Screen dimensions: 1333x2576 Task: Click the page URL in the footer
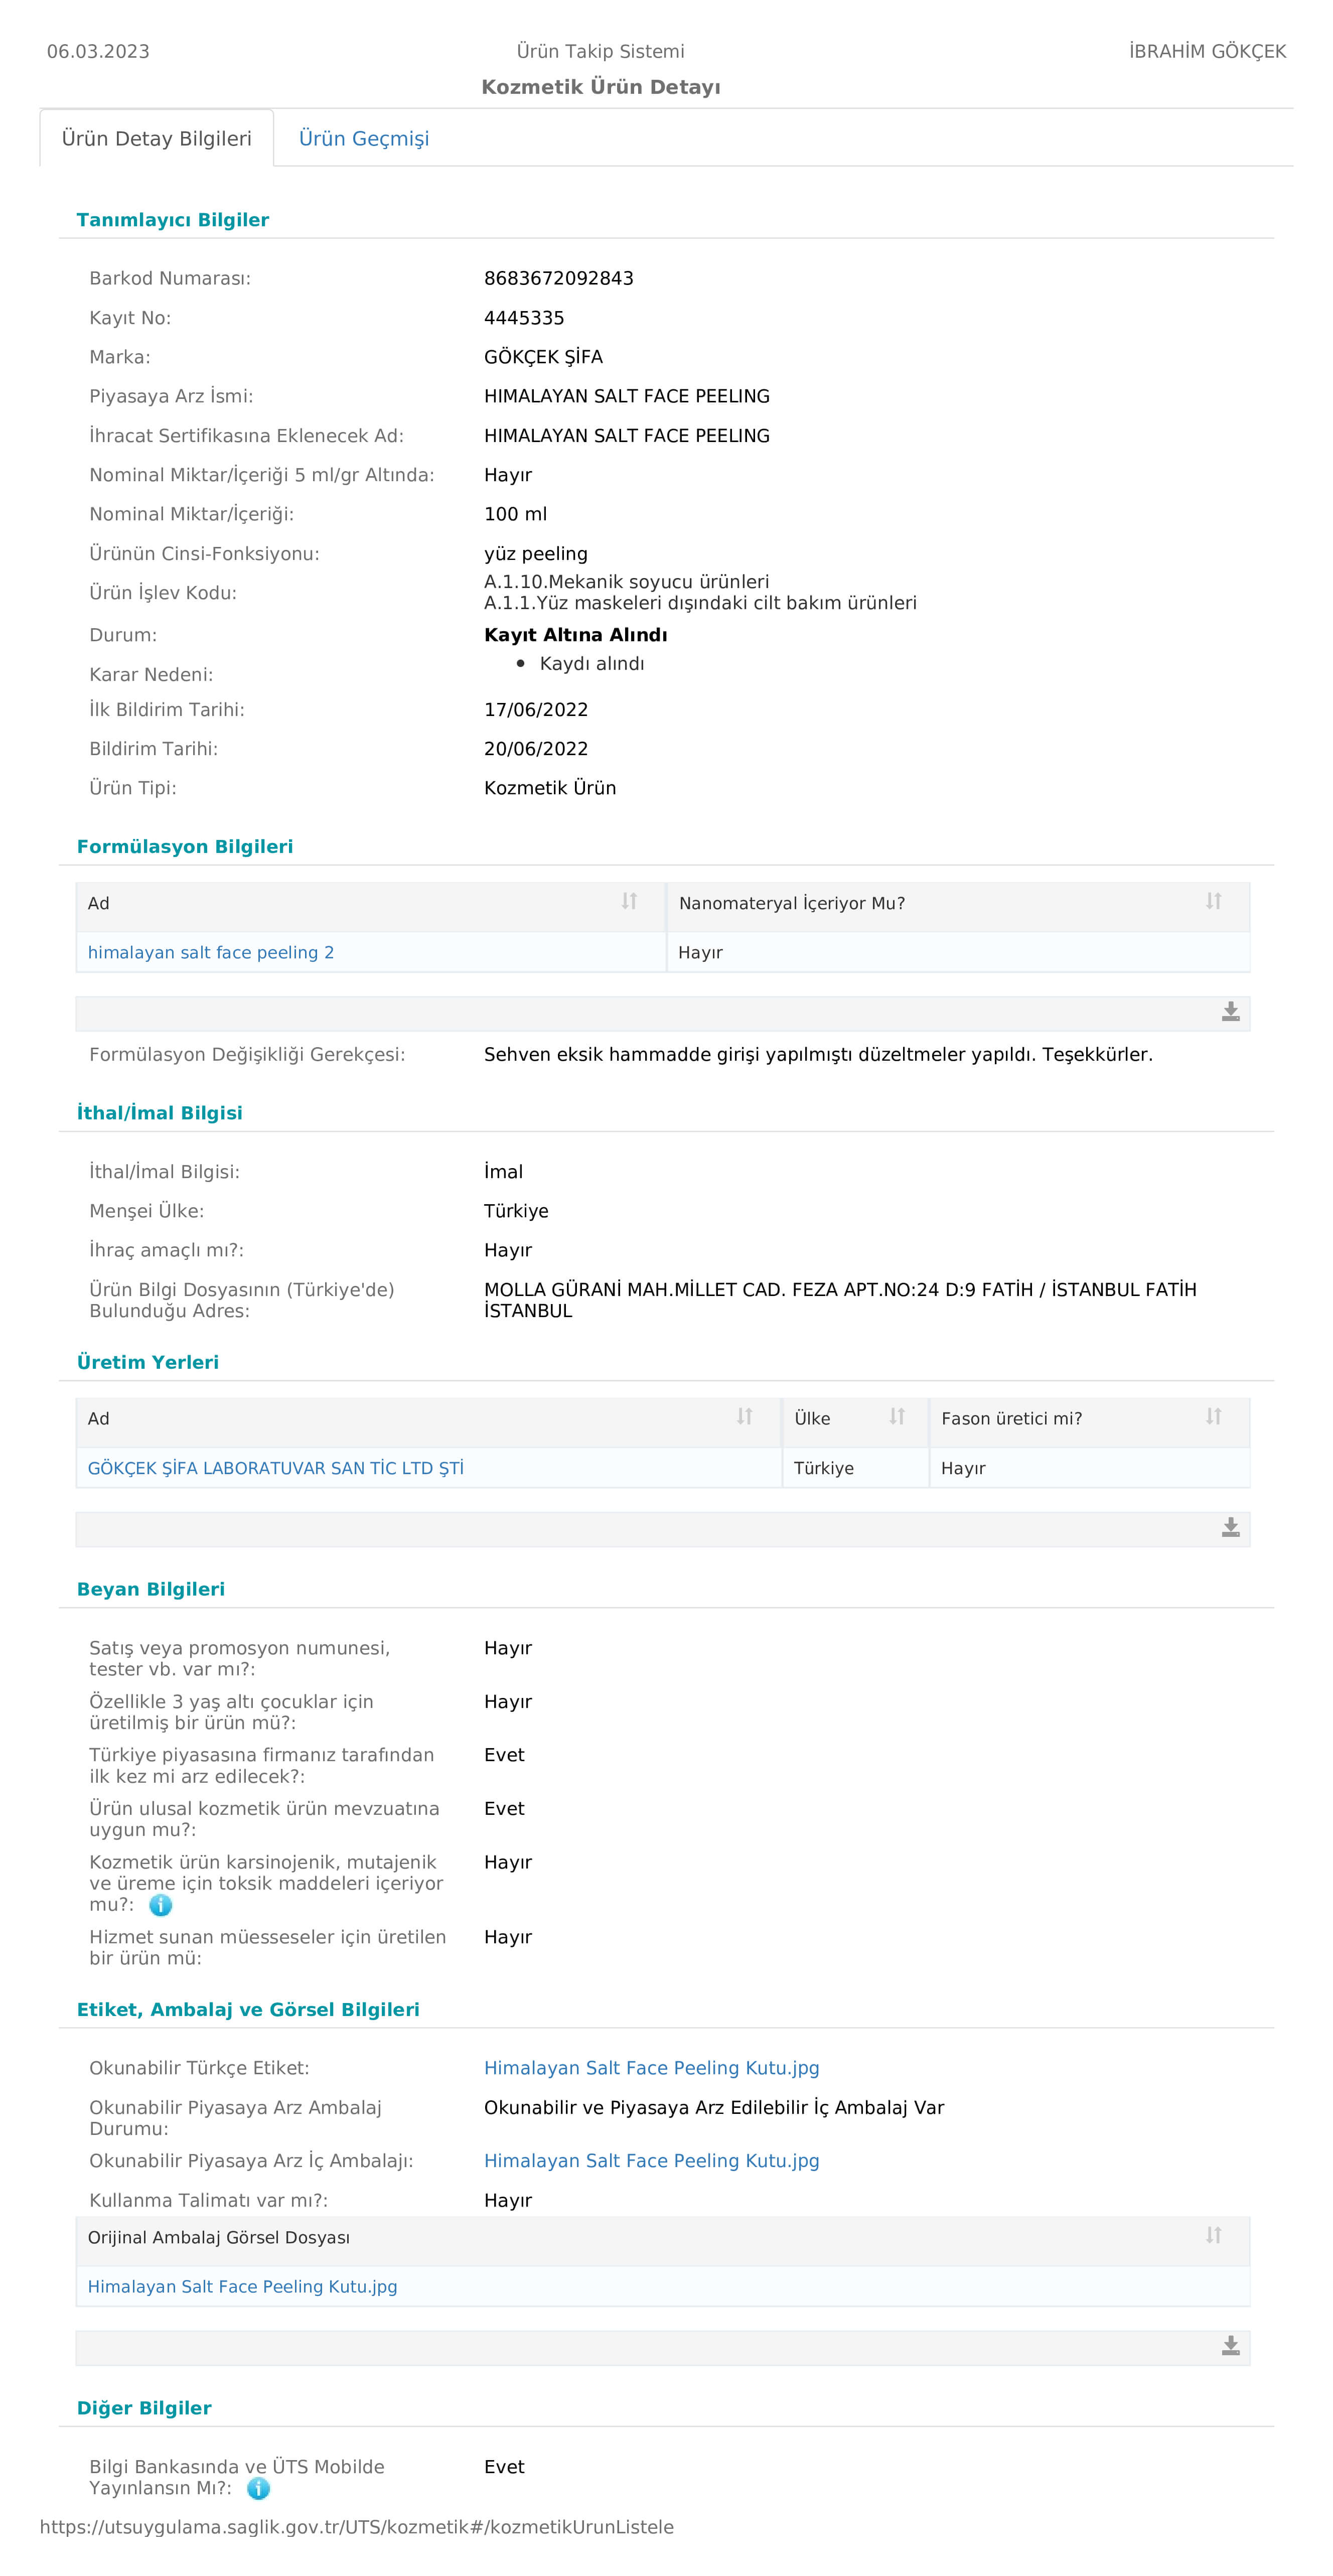(x=357, y=2527)
